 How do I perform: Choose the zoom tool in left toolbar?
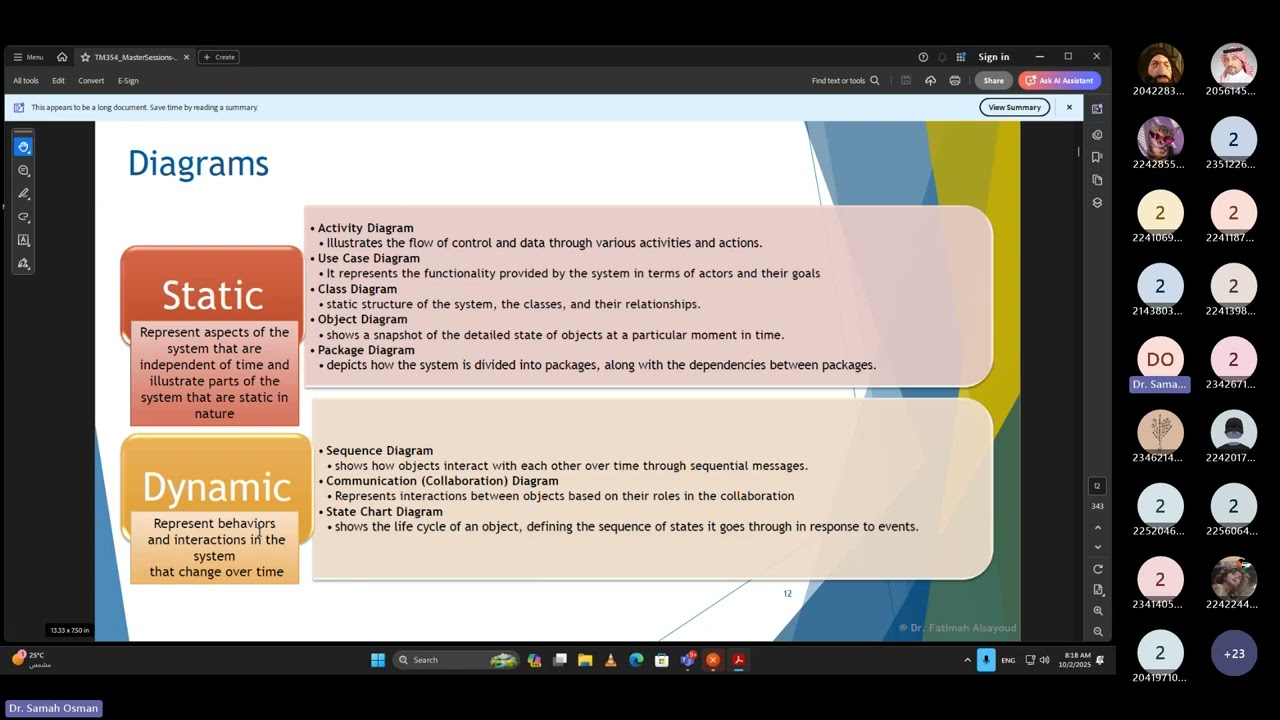coord(23,170)
